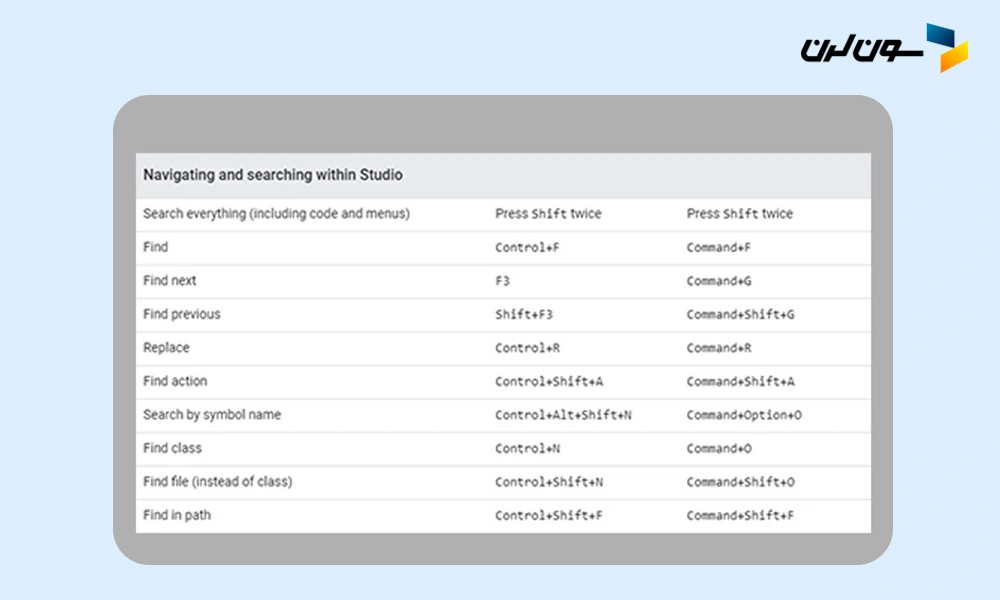Screen dimensions: 1000x600
Task: Select the 'Find in path' row label
Action: click(x=177, y=515)
